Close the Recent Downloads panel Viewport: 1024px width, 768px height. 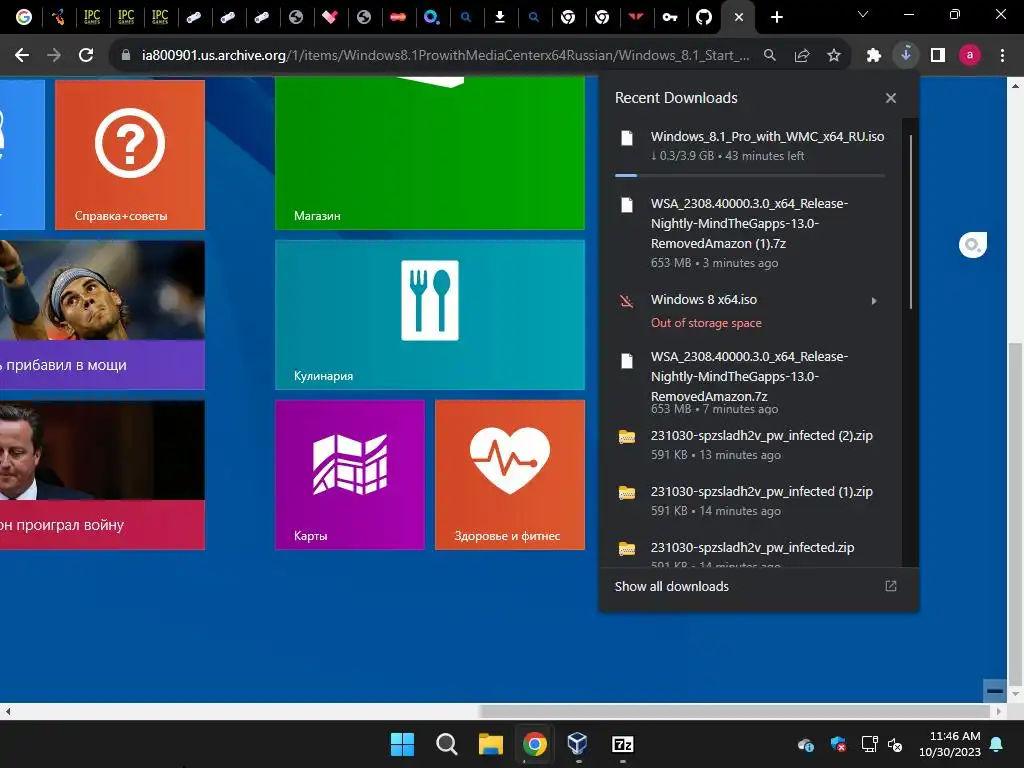point(891,98)
